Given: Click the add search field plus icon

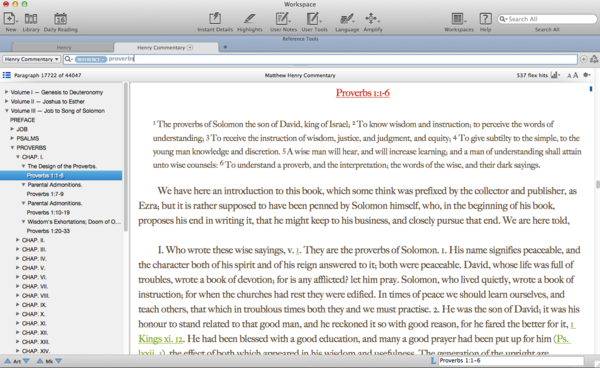Looking at the screenshot, I should (584, 59).
